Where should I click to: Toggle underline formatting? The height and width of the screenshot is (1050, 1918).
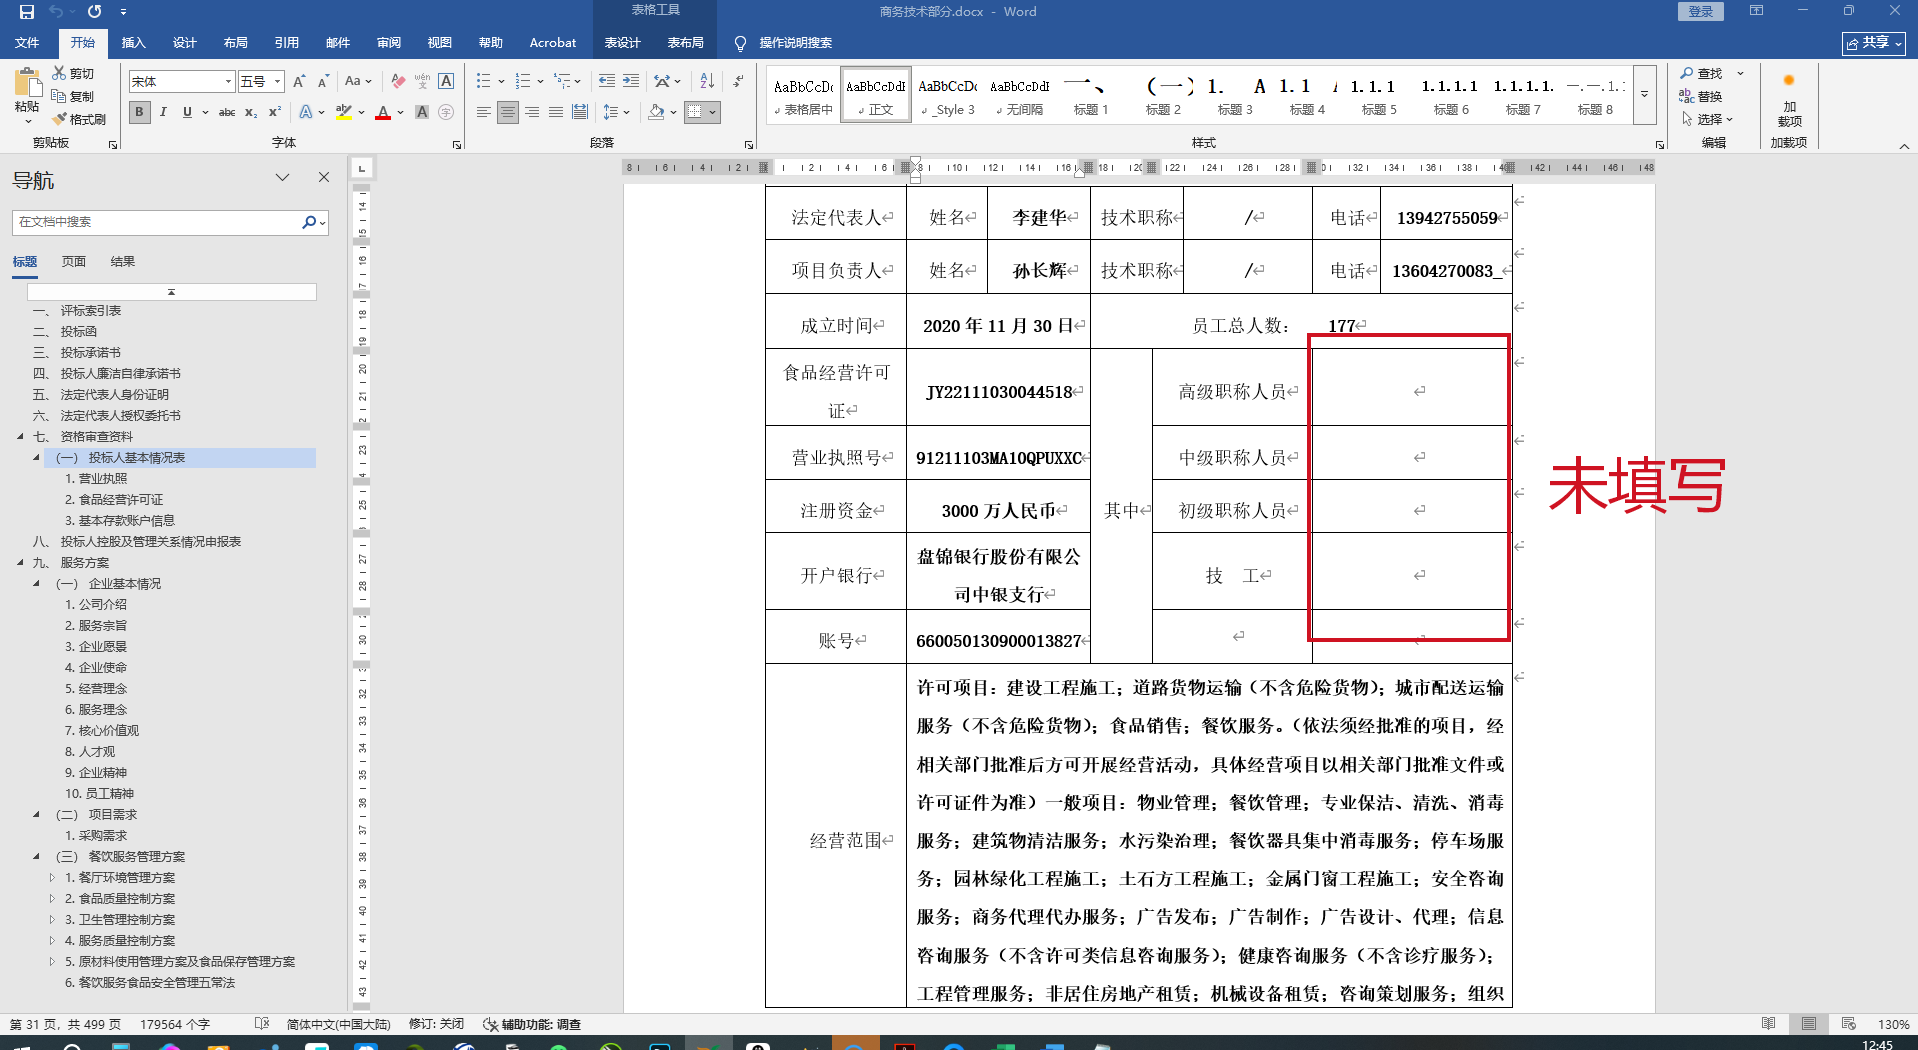(187, 112)
